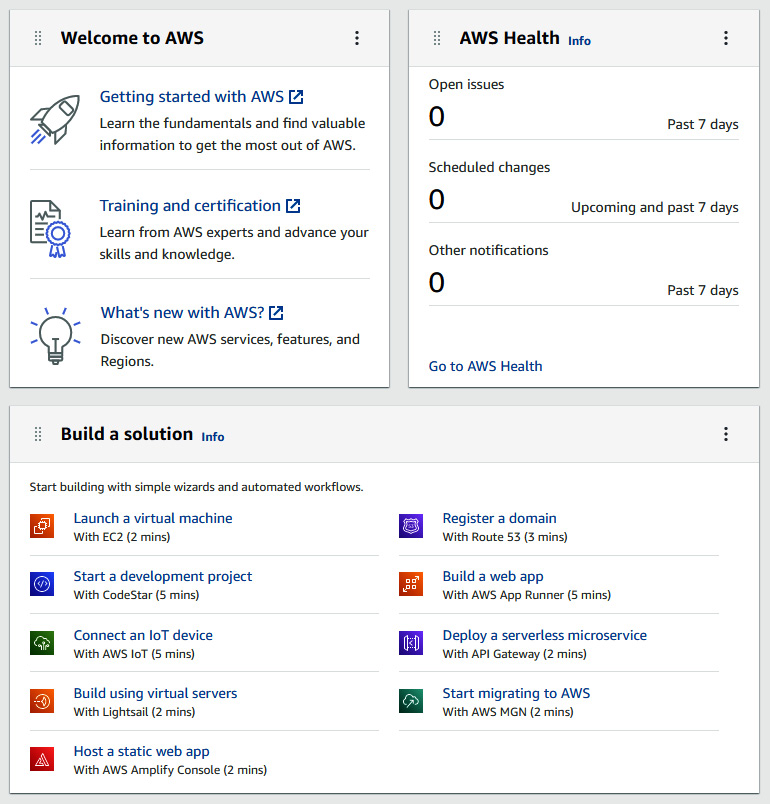Open Start migrating to AWS link
770x804 pixels.
click(516, 693)
